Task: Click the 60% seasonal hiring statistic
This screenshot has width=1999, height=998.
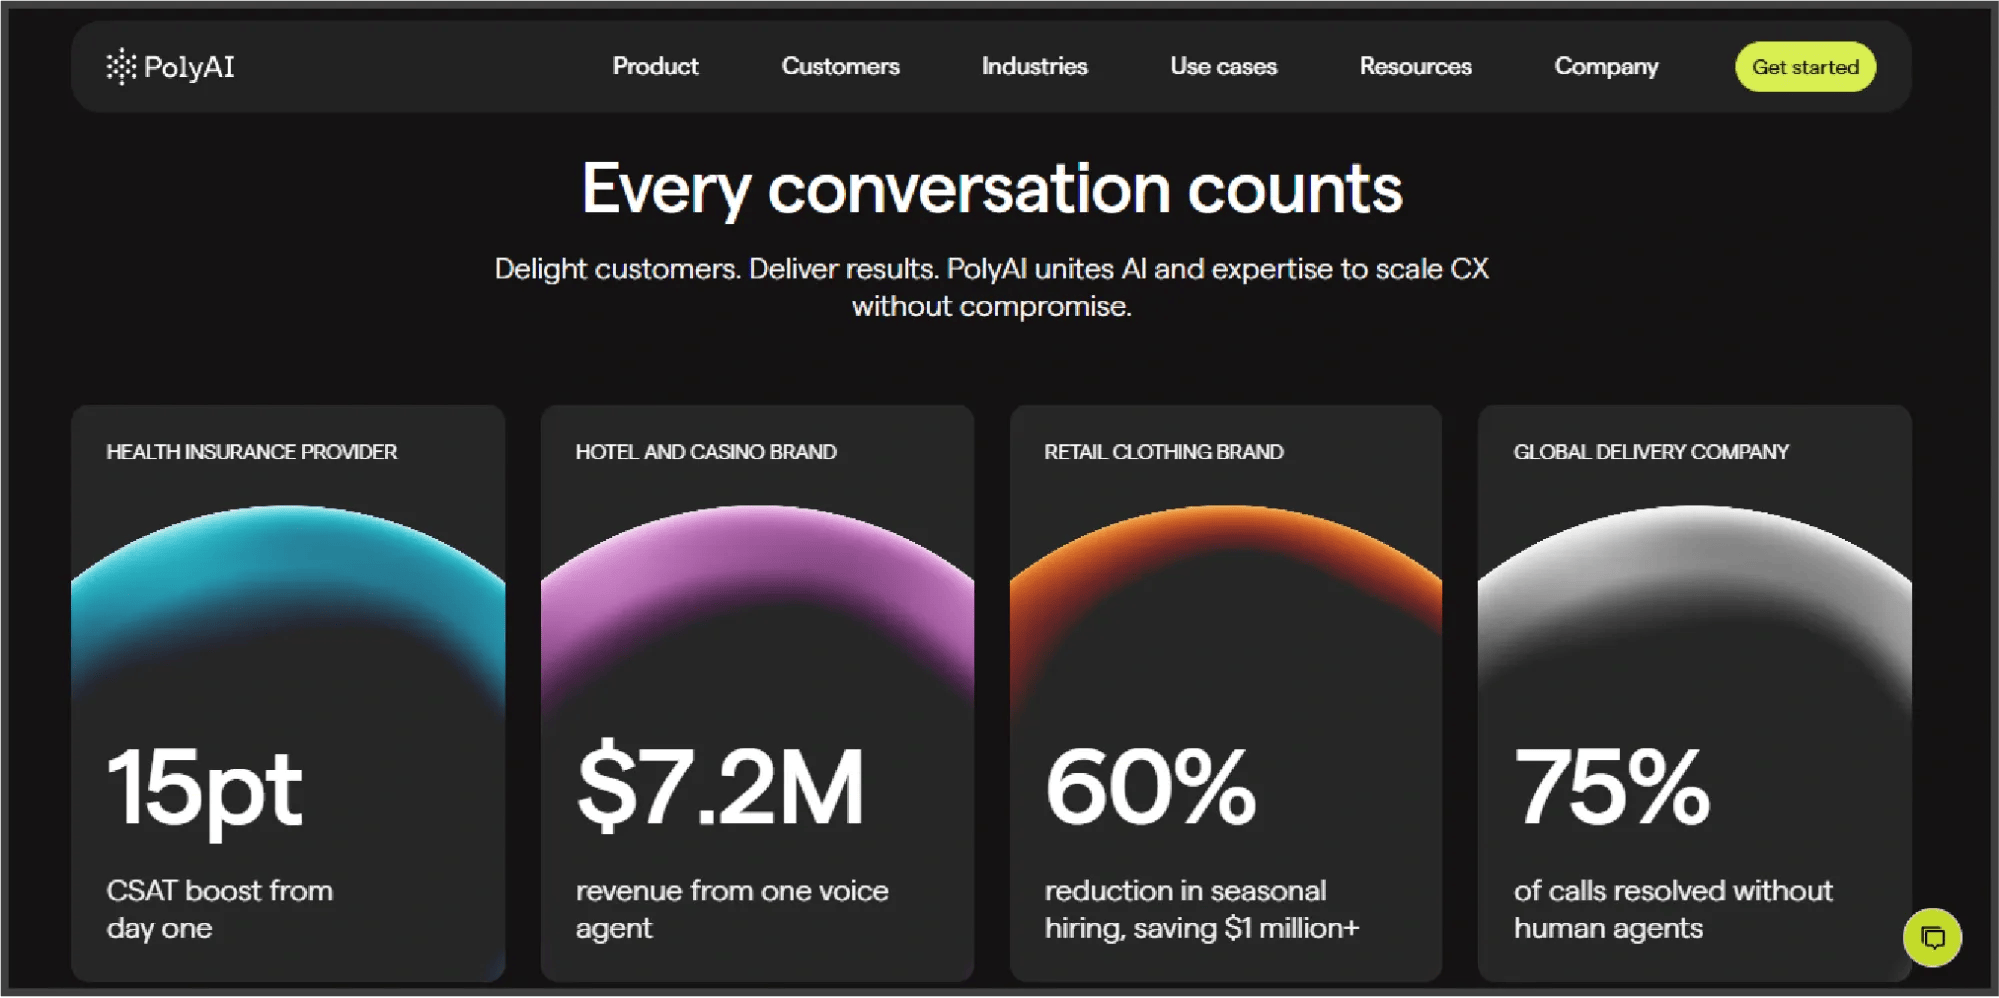Action: pyautogui.click(x=1152, y=790)
